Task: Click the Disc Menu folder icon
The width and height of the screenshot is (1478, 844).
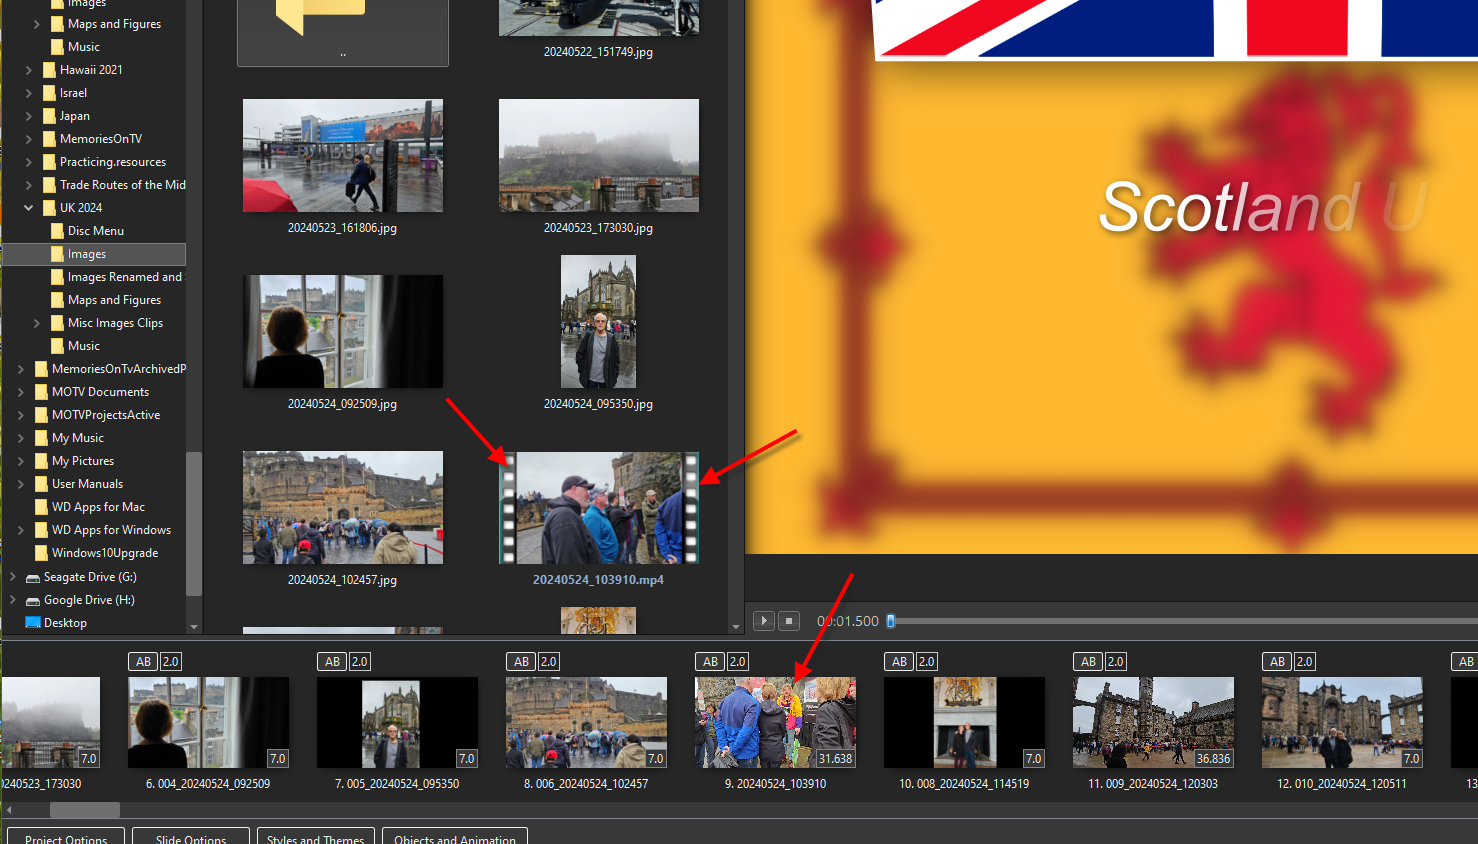Action: 57,231
